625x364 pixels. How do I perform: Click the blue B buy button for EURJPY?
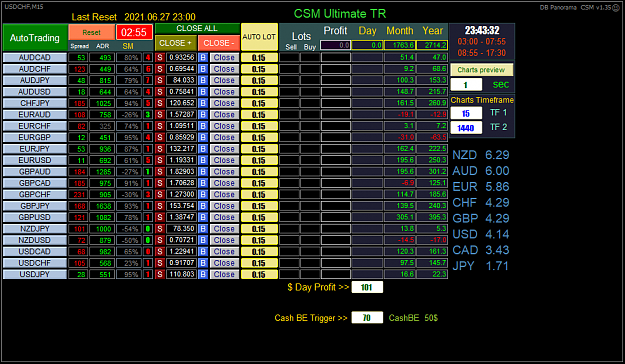(x=203, y=149)
